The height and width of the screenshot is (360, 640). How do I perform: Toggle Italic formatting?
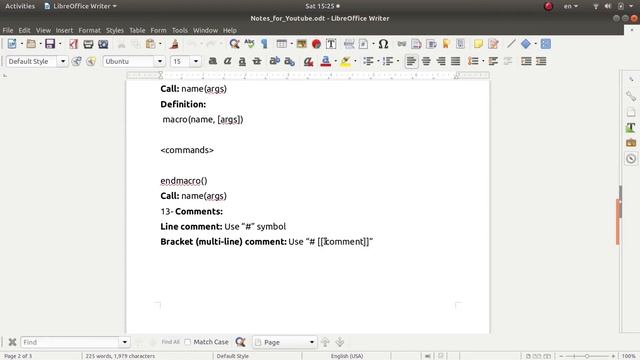tap(227, 61)
